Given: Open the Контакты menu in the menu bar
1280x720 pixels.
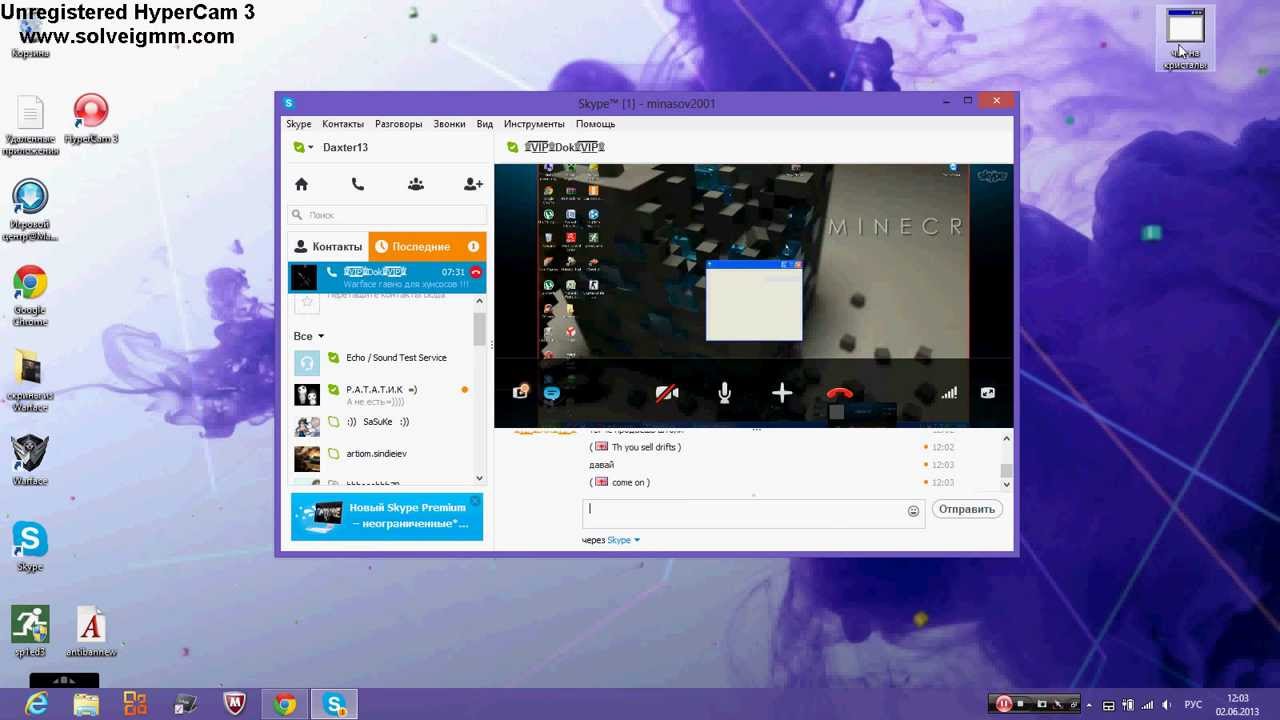Looking at the screenshot, I should pyautogui.click(x=343, y=124).
